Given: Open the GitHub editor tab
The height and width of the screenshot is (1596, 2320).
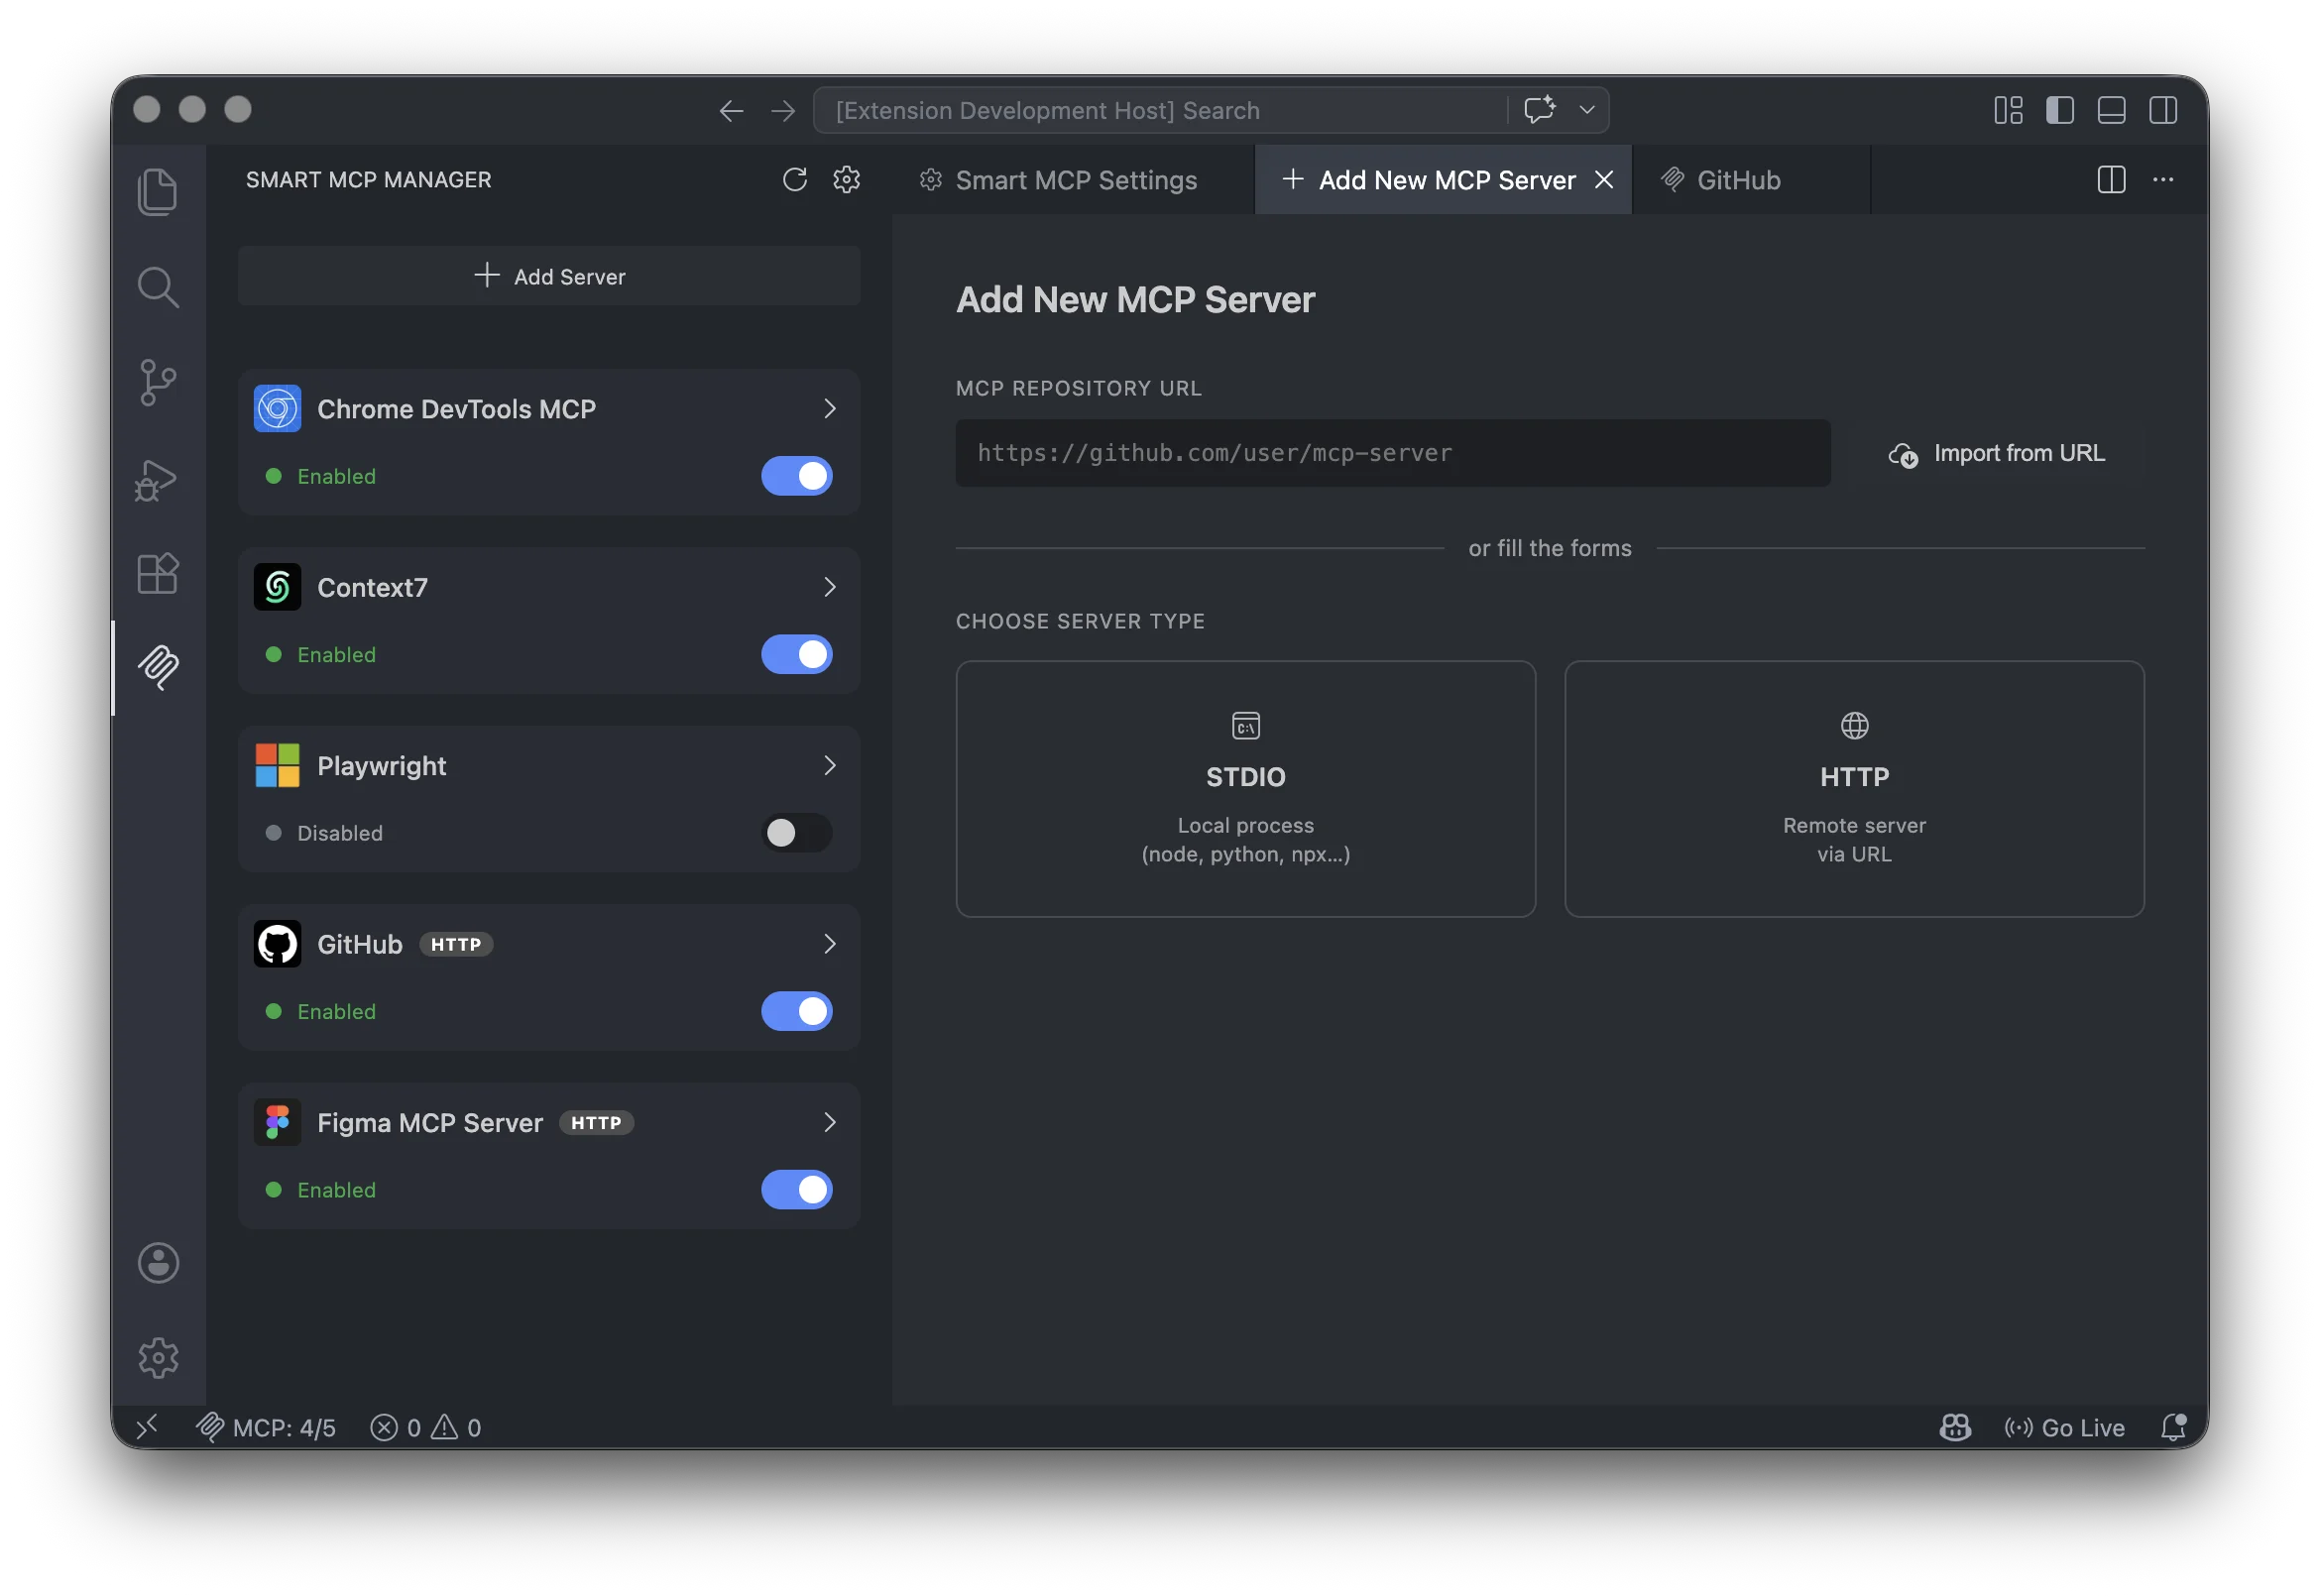Looking at the screenshot, I should coord(1738,180).
